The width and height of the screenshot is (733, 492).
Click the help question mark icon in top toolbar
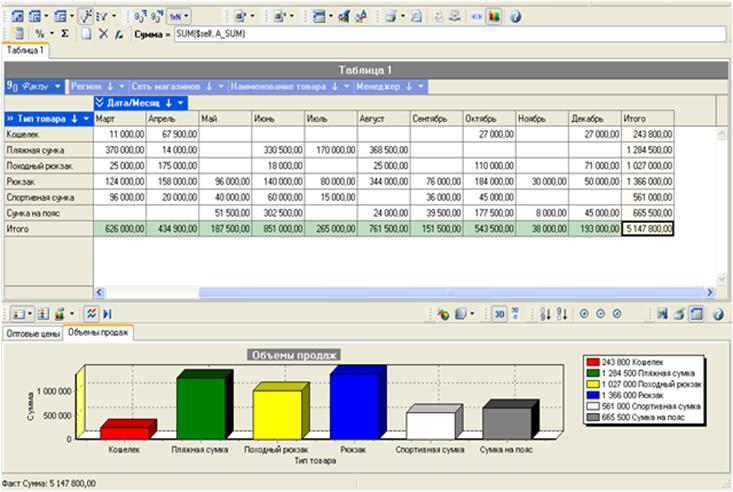pos(514,17)
